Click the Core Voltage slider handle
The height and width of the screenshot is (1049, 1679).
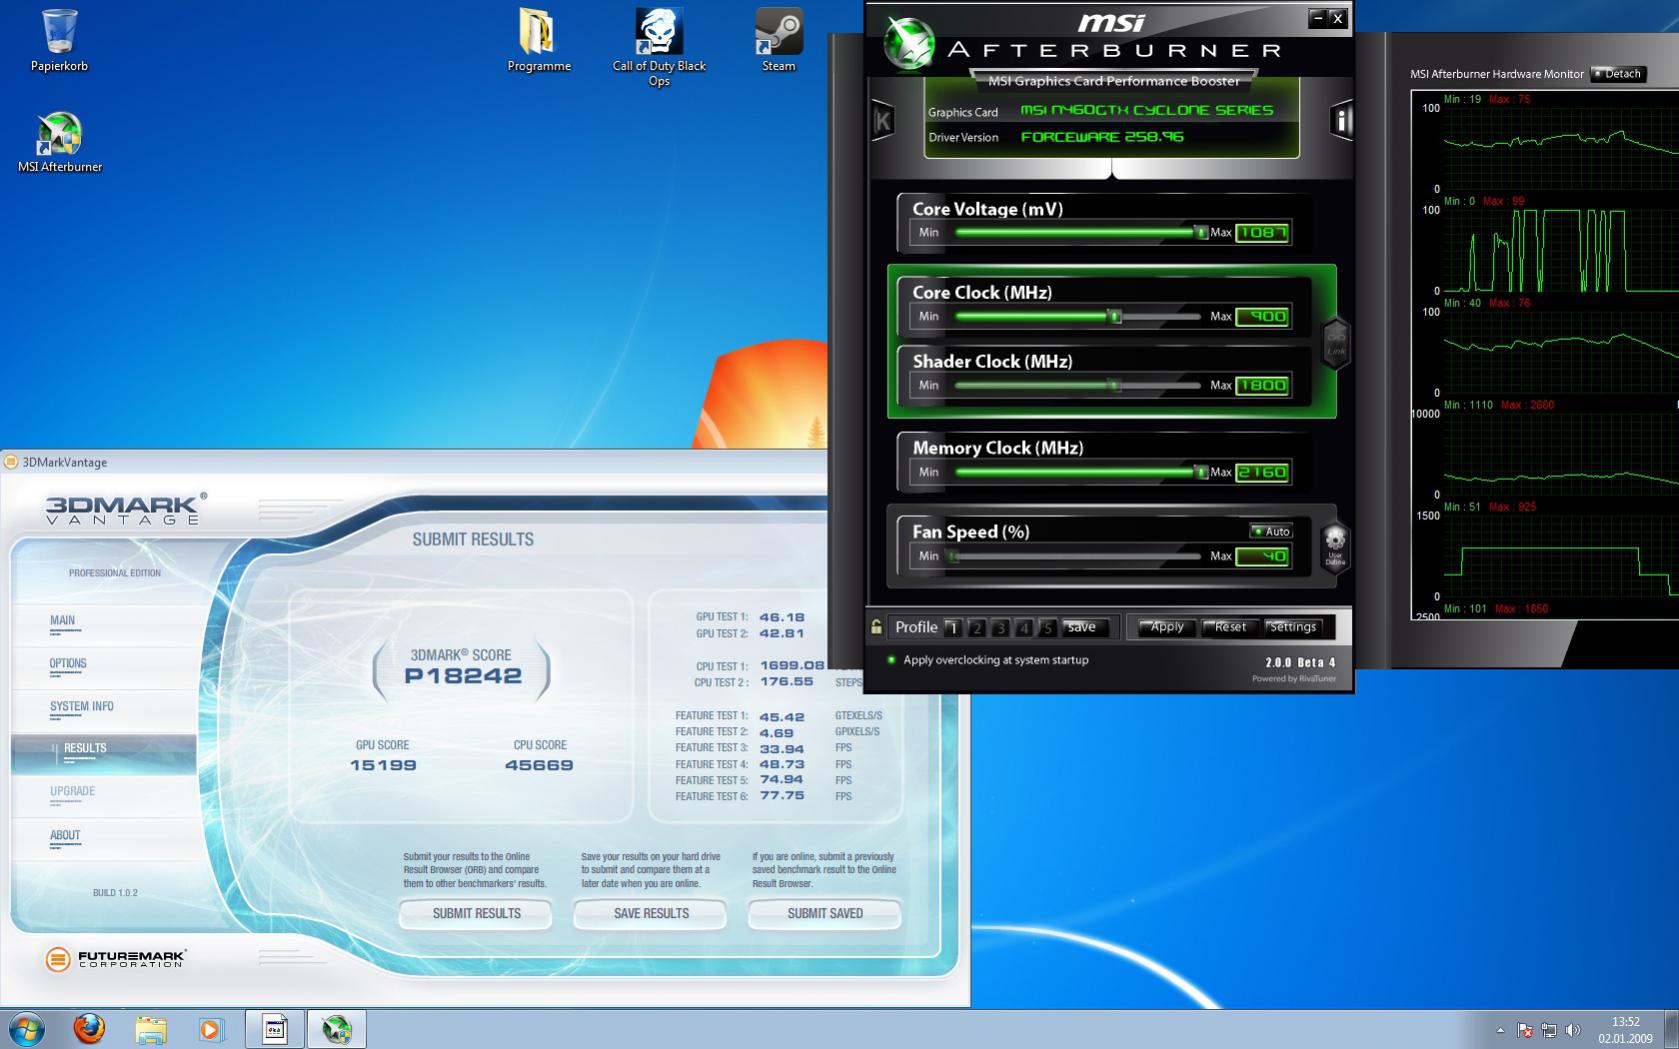coord(1201,233)
